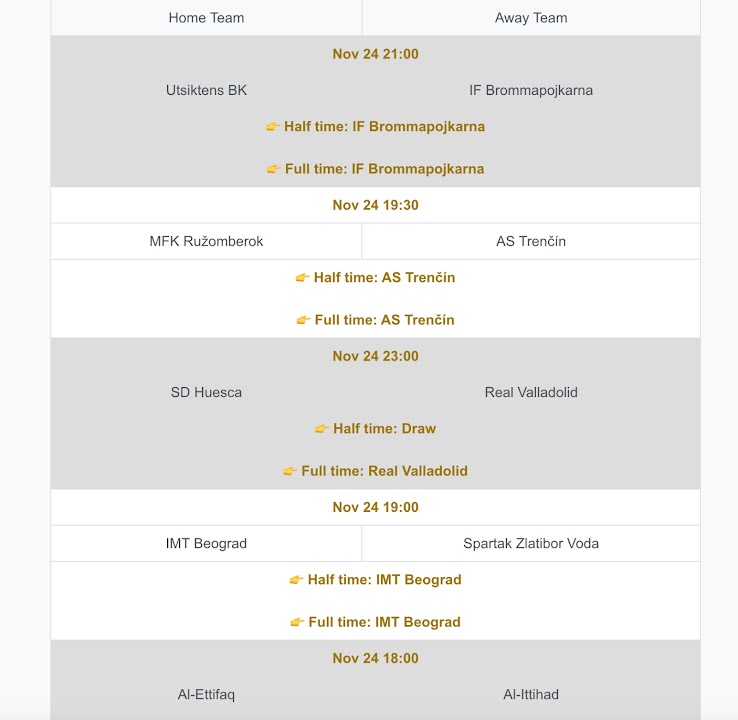
Task: Click the Home Team column header
Action: click(206, 18)
